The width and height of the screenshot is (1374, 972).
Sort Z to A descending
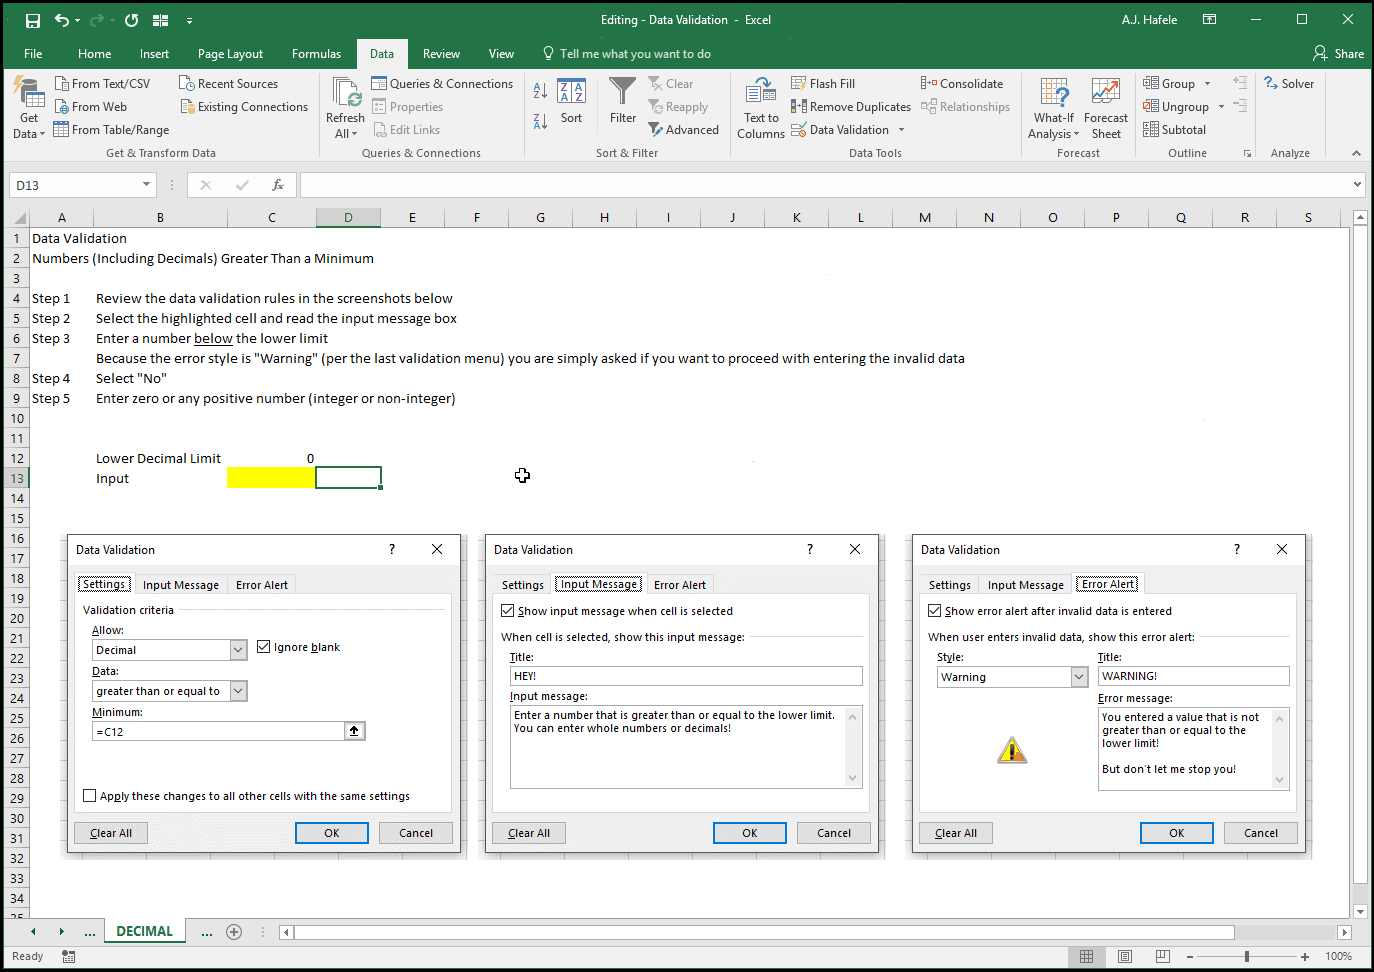point(540,122)
